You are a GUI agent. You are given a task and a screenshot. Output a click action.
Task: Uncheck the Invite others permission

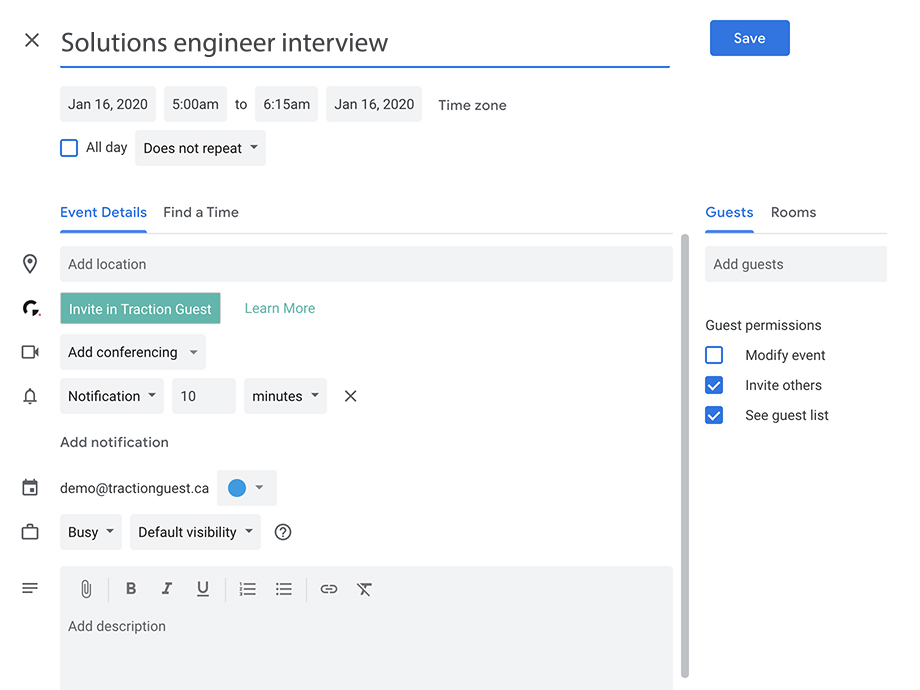click(714, 385)
